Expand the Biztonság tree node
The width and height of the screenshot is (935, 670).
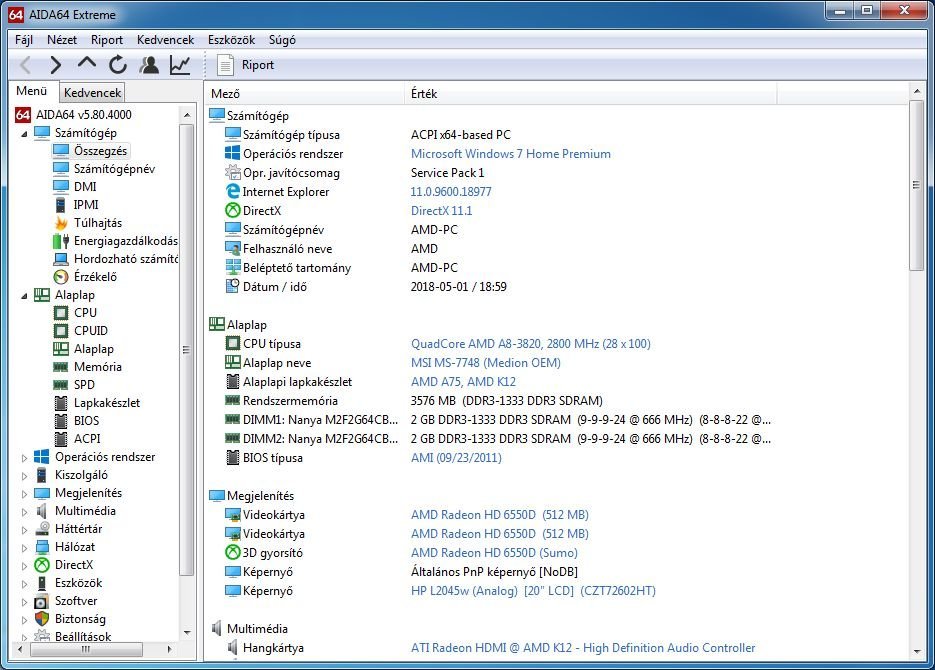24,619
